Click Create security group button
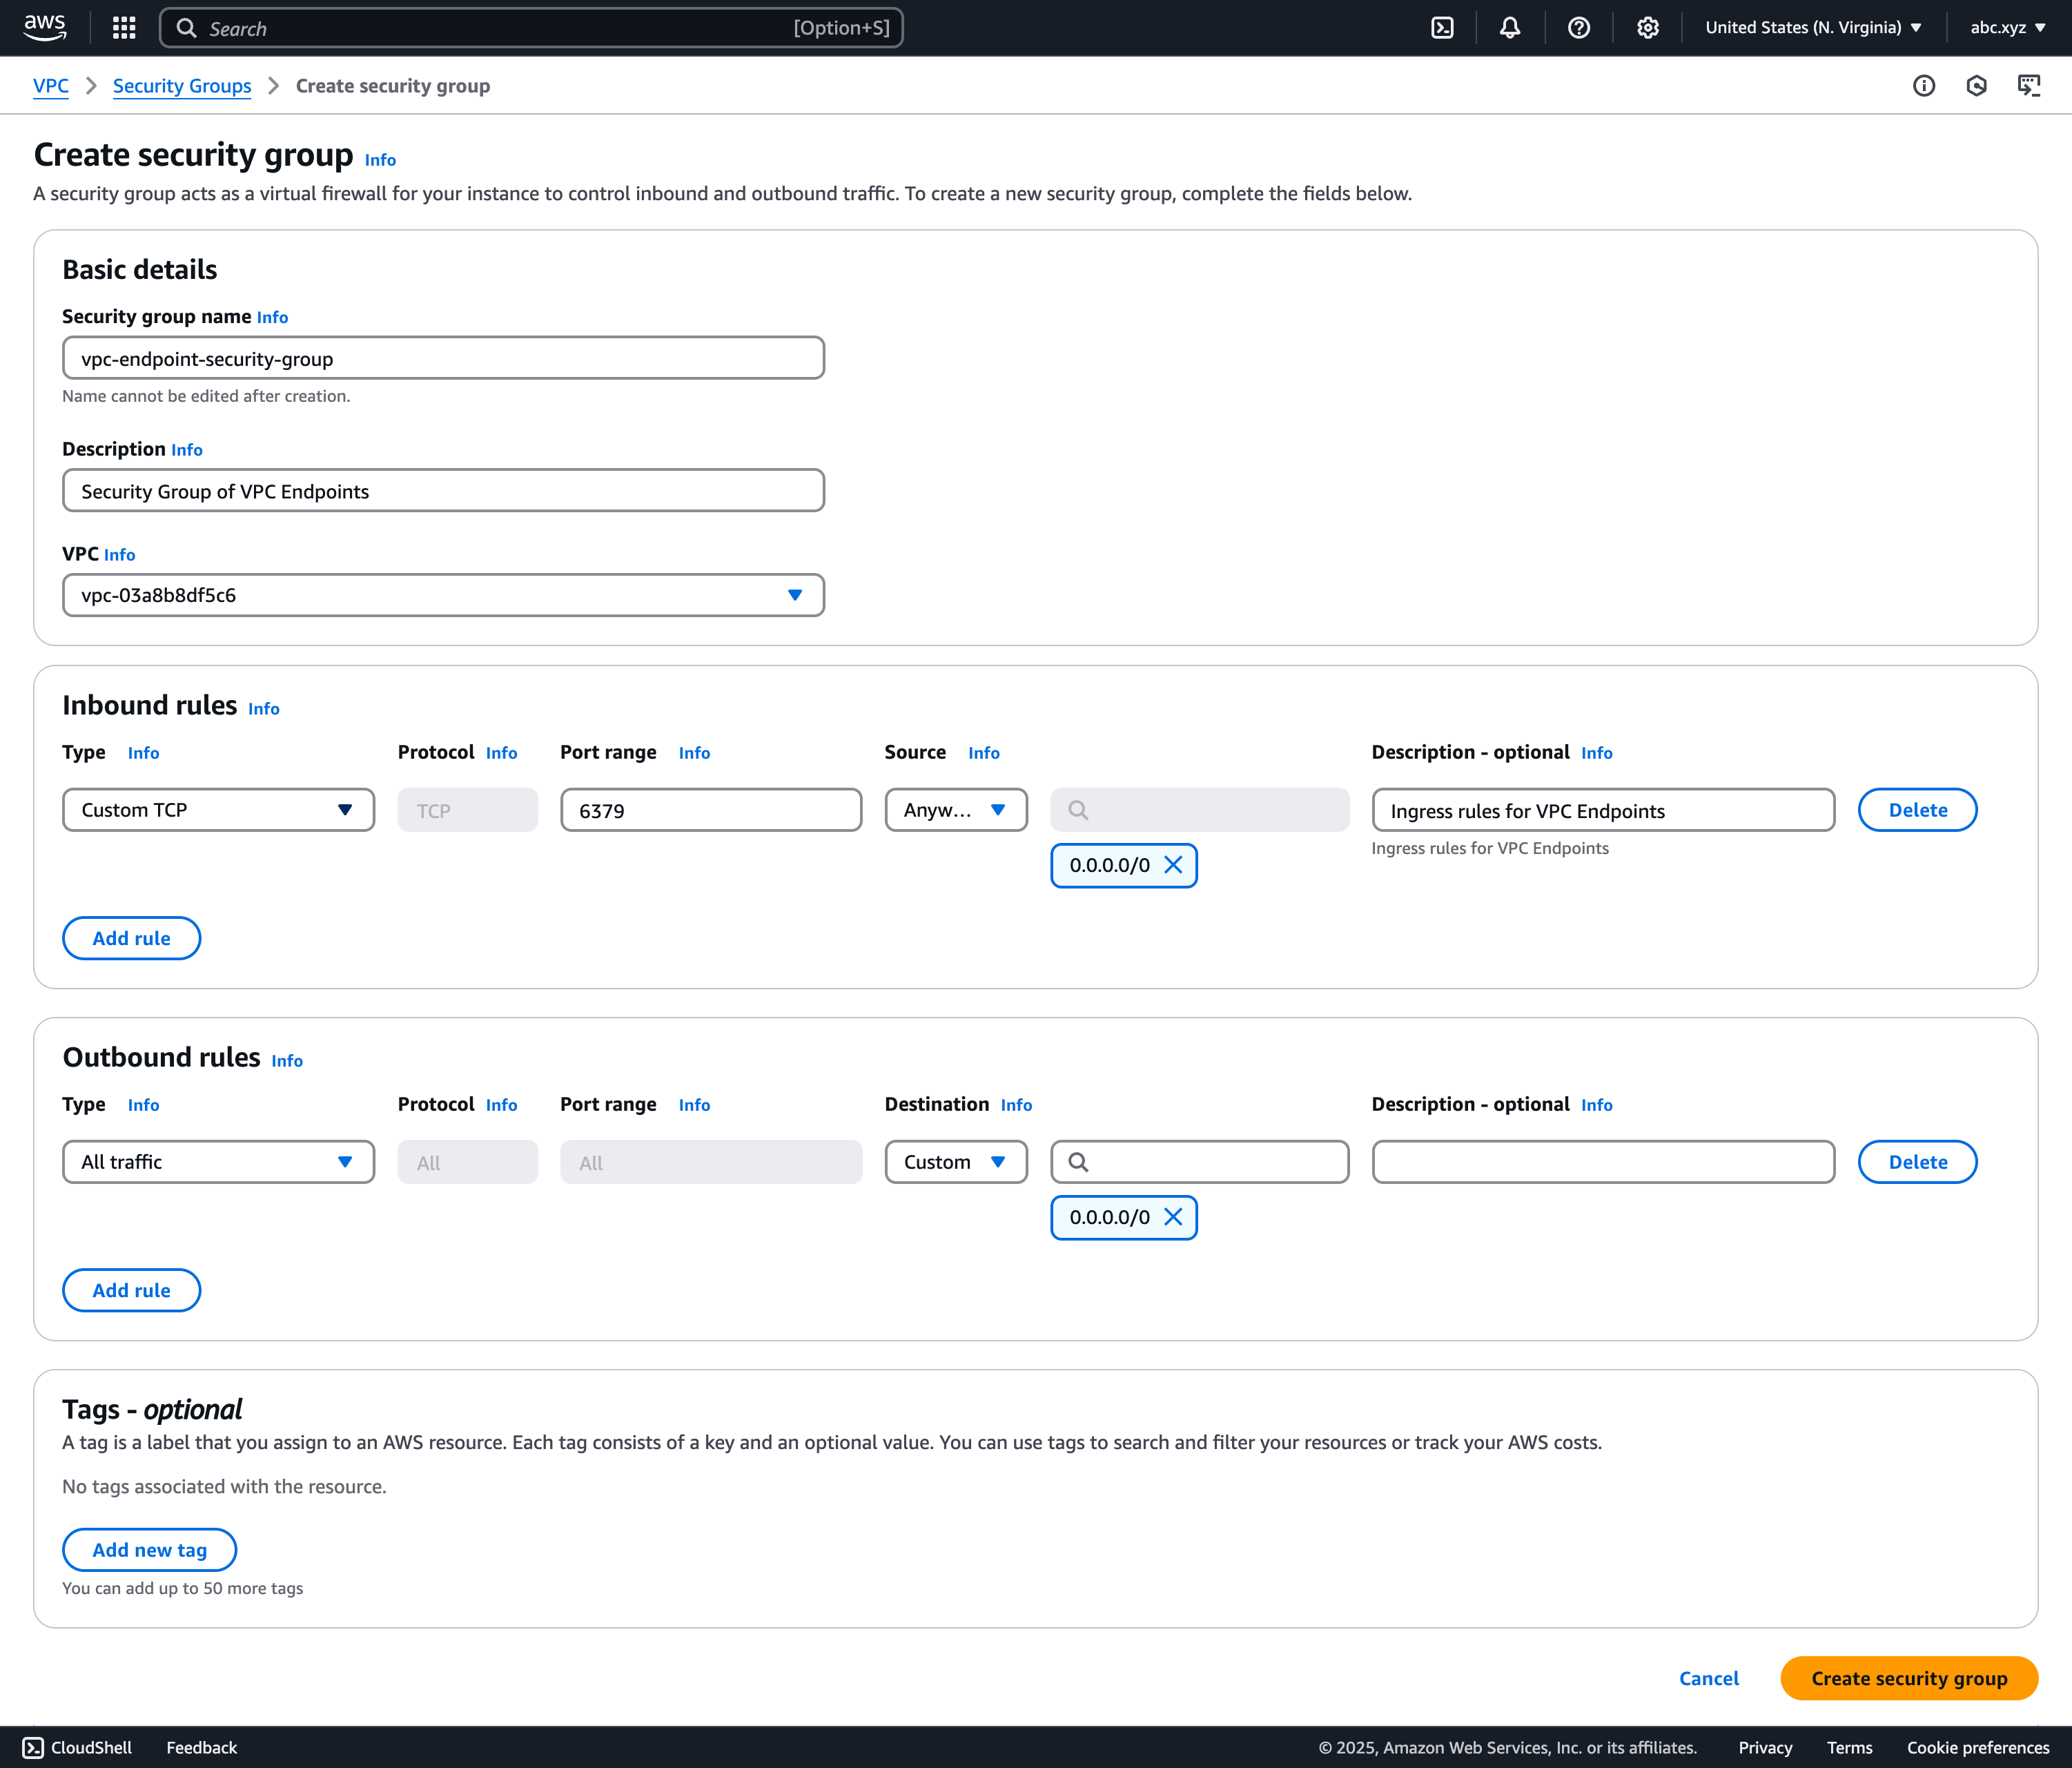 [x=1909, y=1678]
